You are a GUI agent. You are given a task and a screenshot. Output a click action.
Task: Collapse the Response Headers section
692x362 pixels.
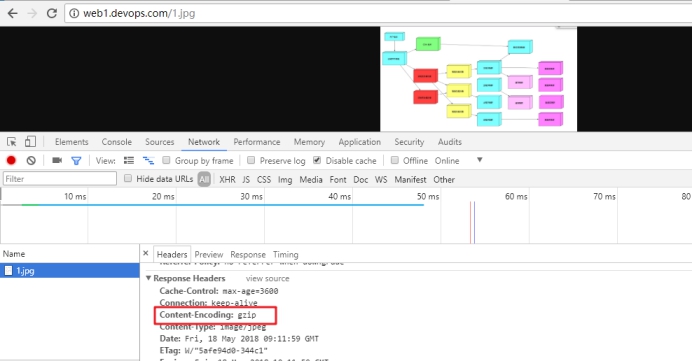(x=149, y=278)
